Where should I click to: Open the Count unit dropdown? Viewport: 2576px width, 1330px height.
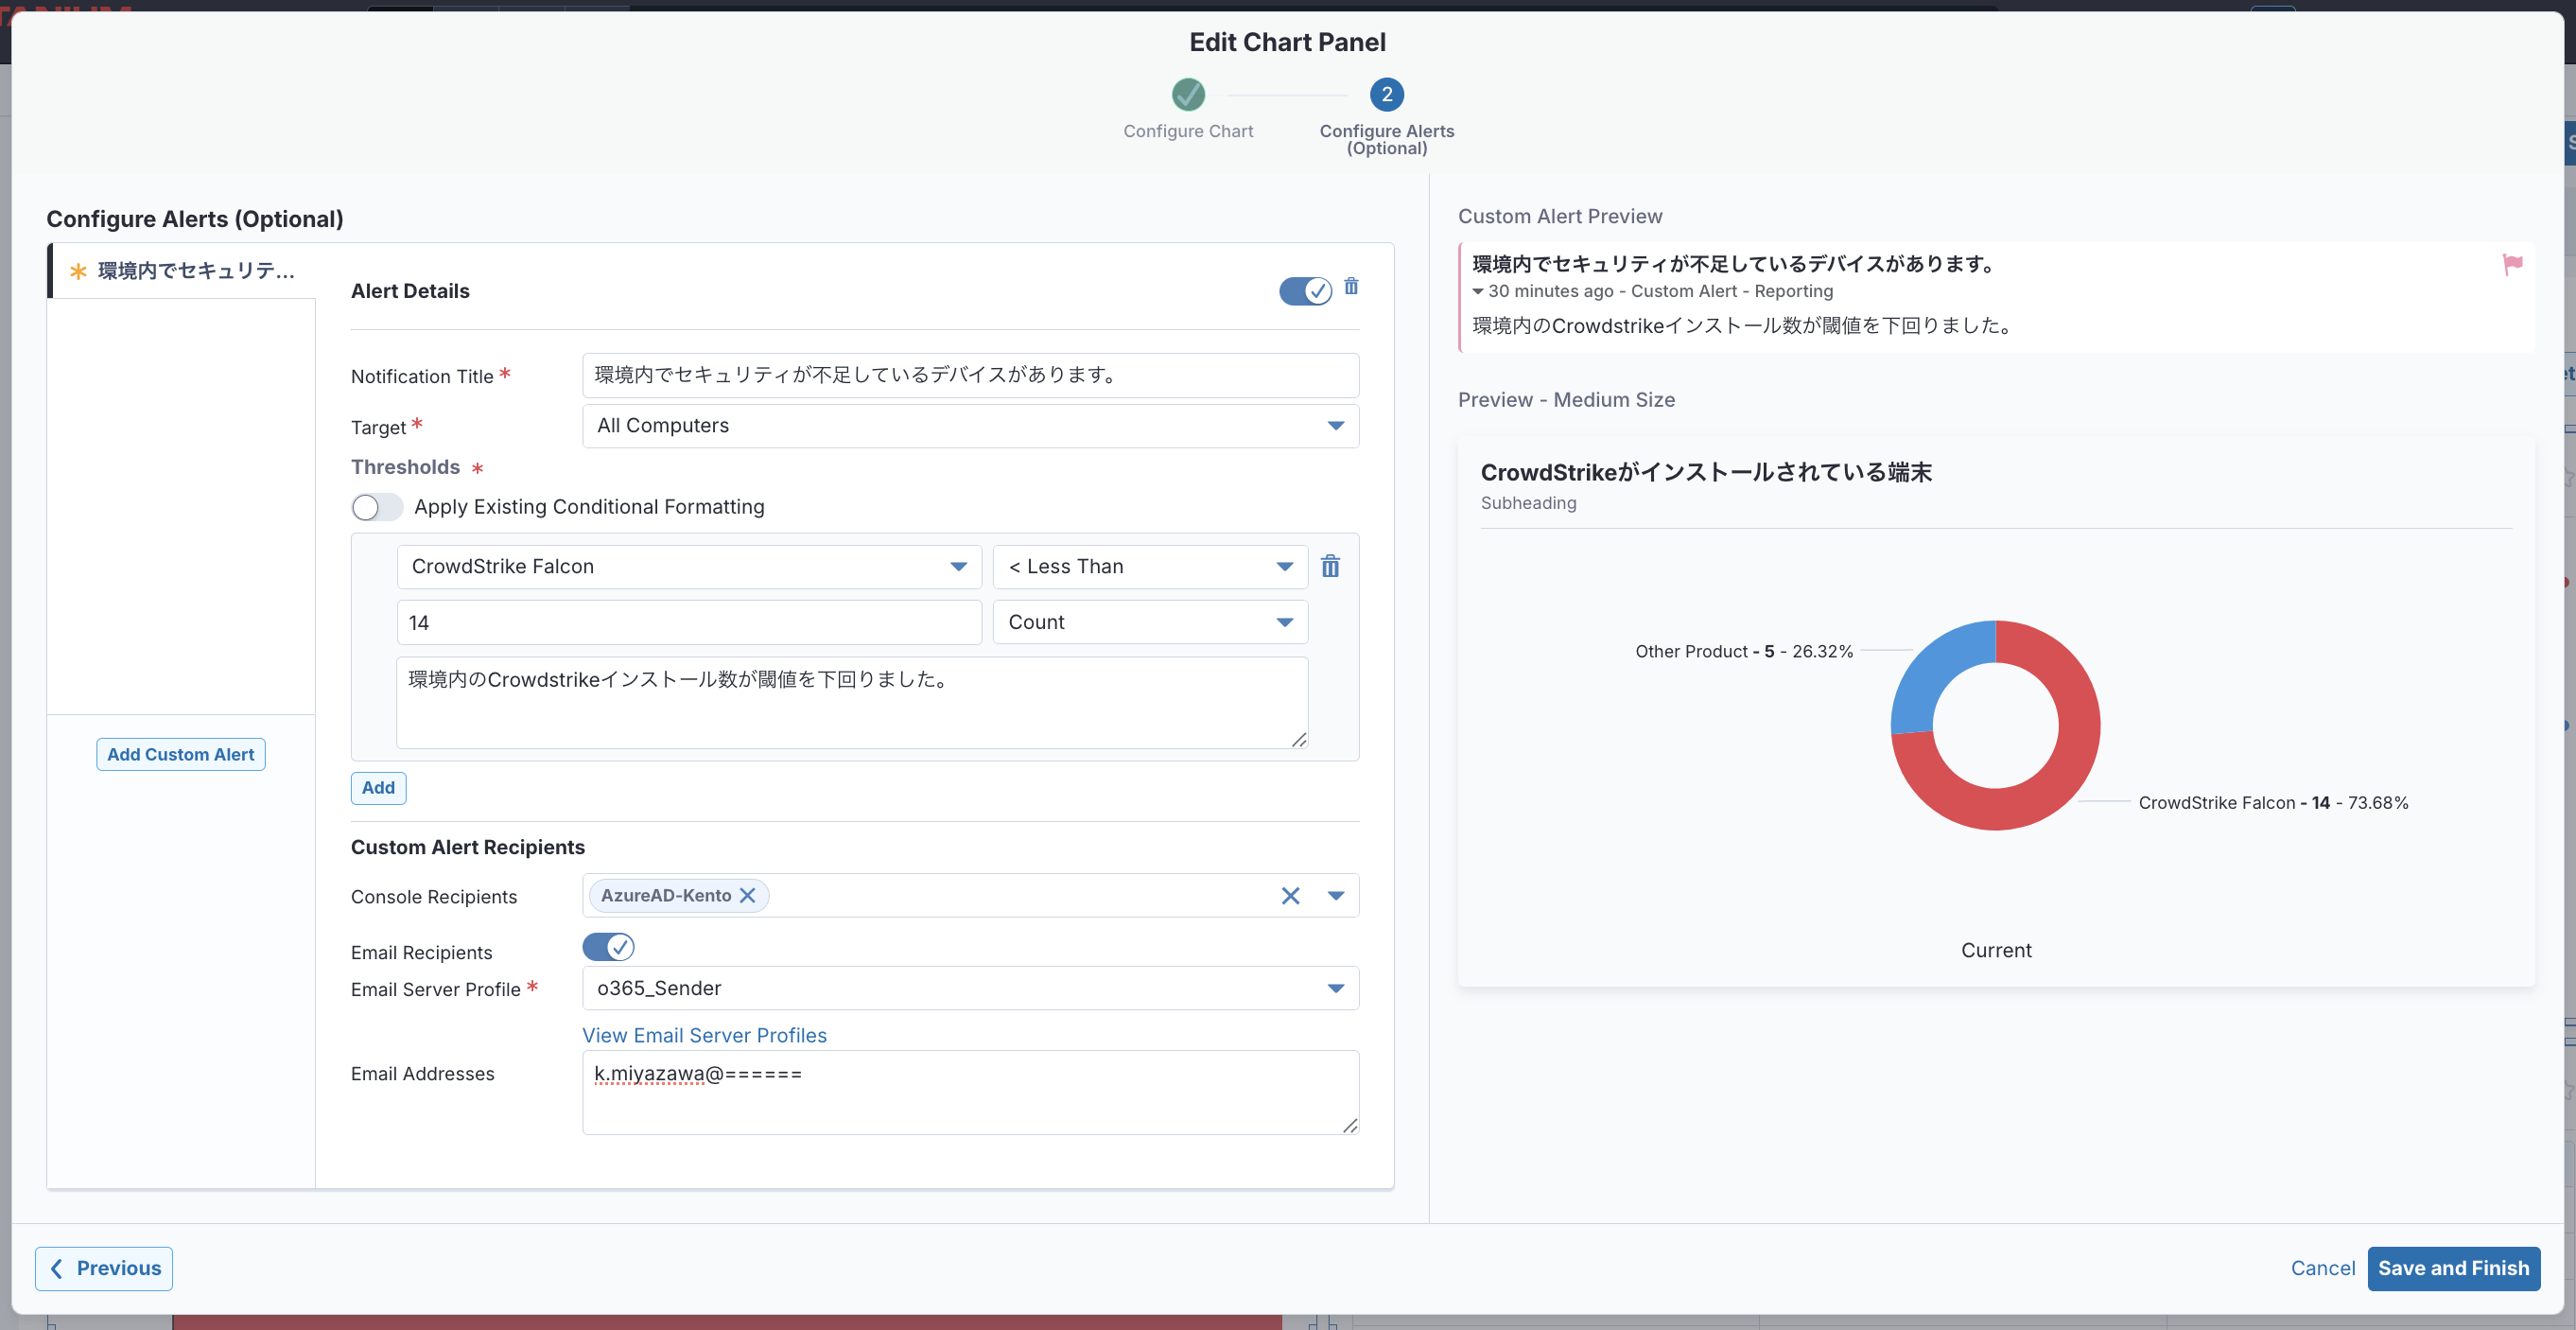click(1150, 623)
